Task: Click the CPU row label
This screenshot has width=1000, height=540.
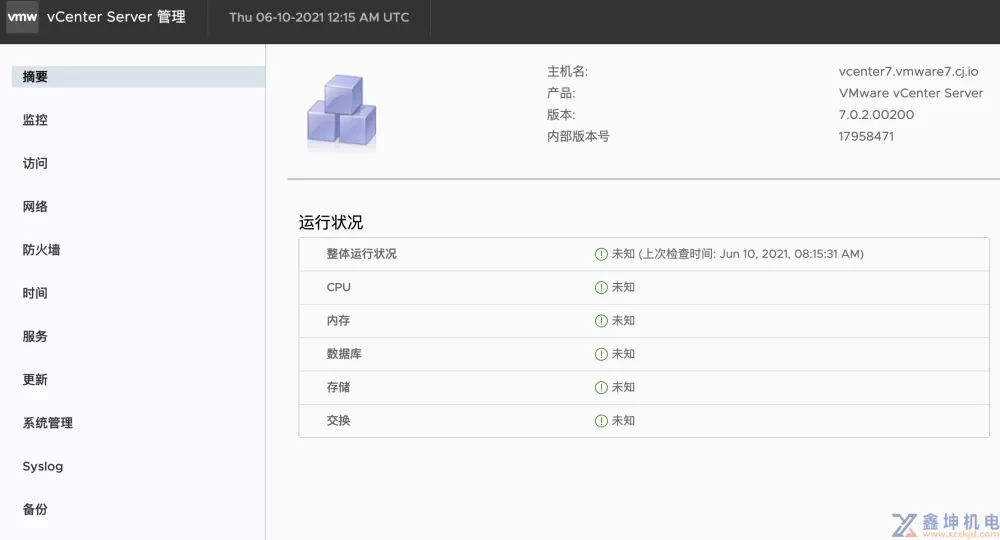Action: tap(339, 288)
